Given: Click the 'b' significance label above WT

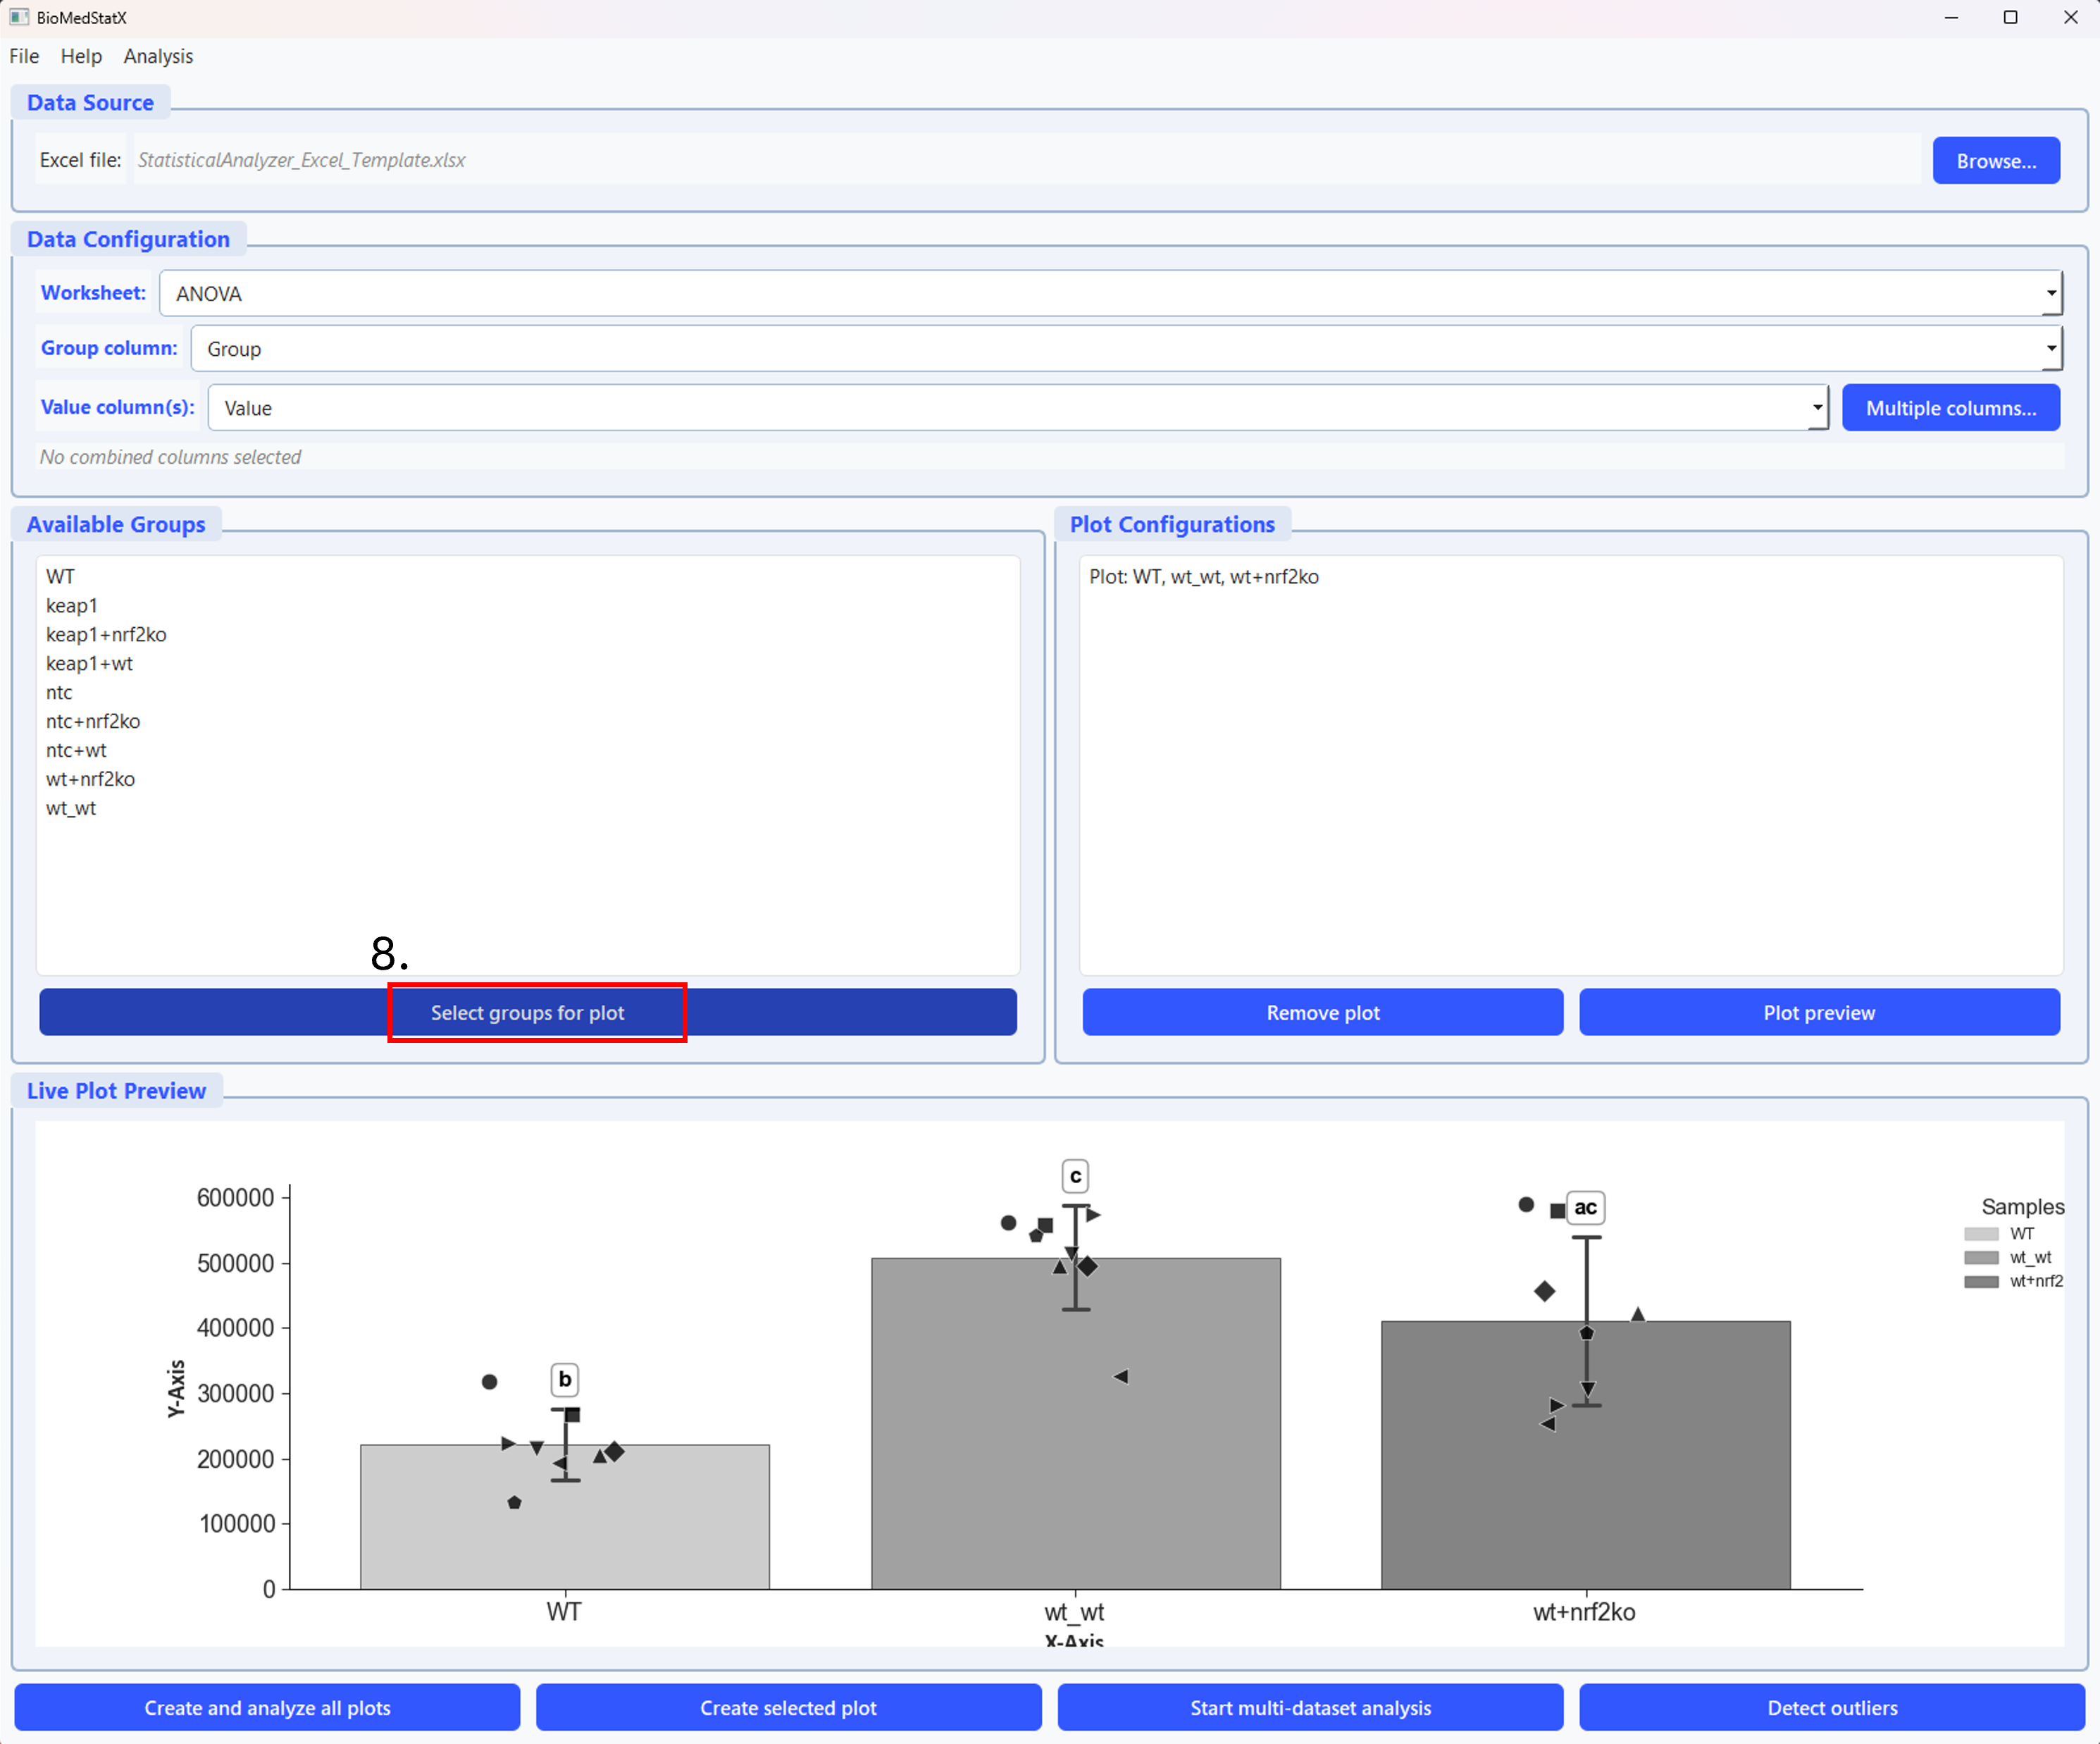Looking at the screenshot, I should 565,1380.
